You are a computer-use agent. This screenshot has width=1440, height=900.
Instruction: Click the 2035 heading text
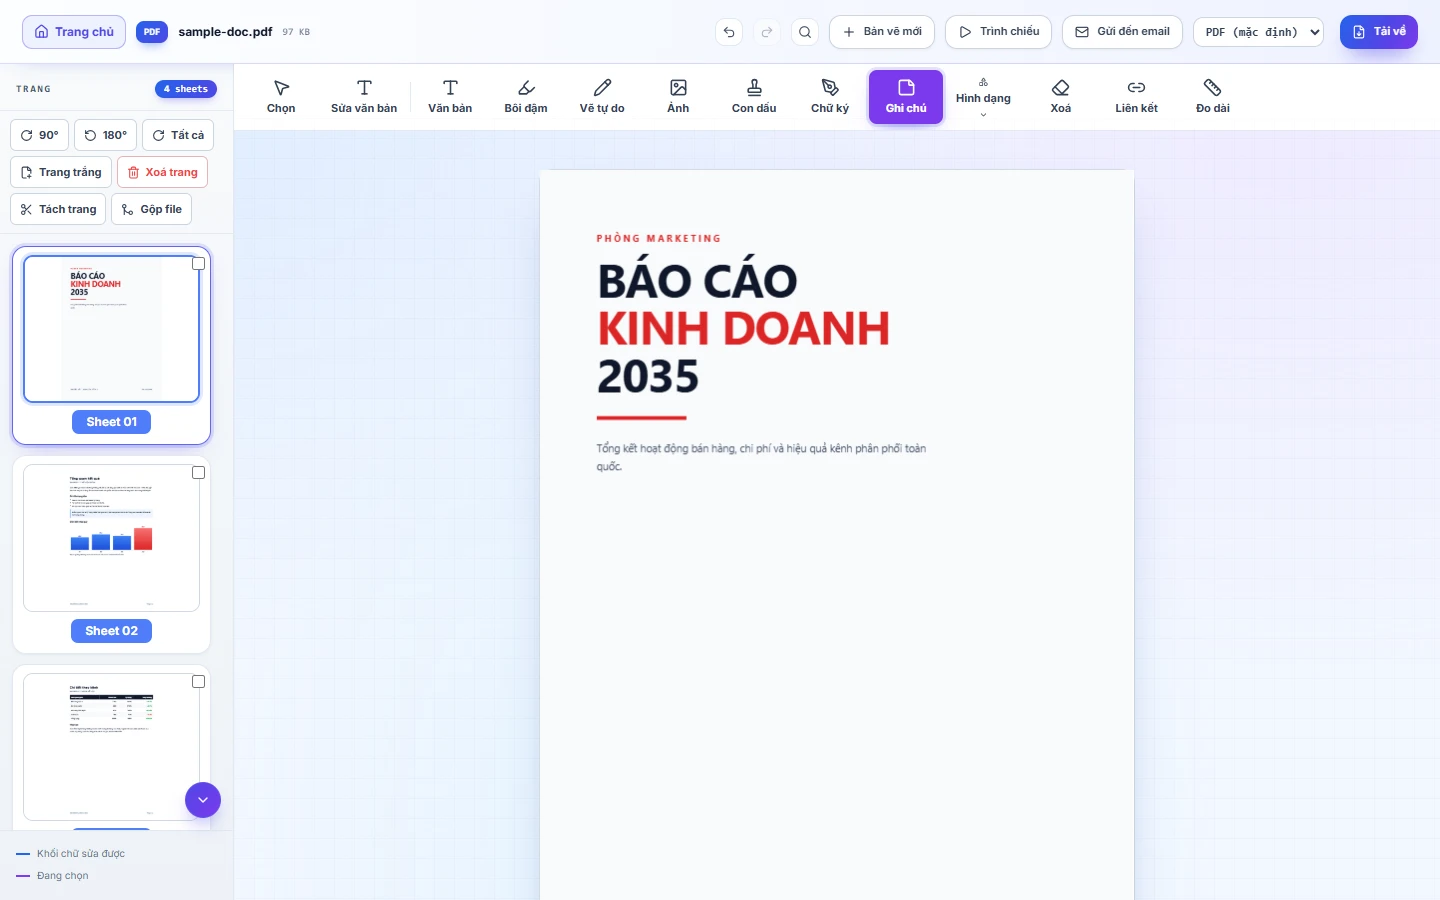click(x=648, y=377)
